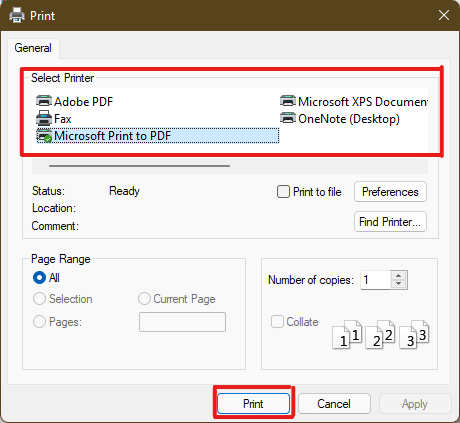
Task: Select the Adobe PDF printer icon
Action: pyautogui.click(x=44, y=101)
